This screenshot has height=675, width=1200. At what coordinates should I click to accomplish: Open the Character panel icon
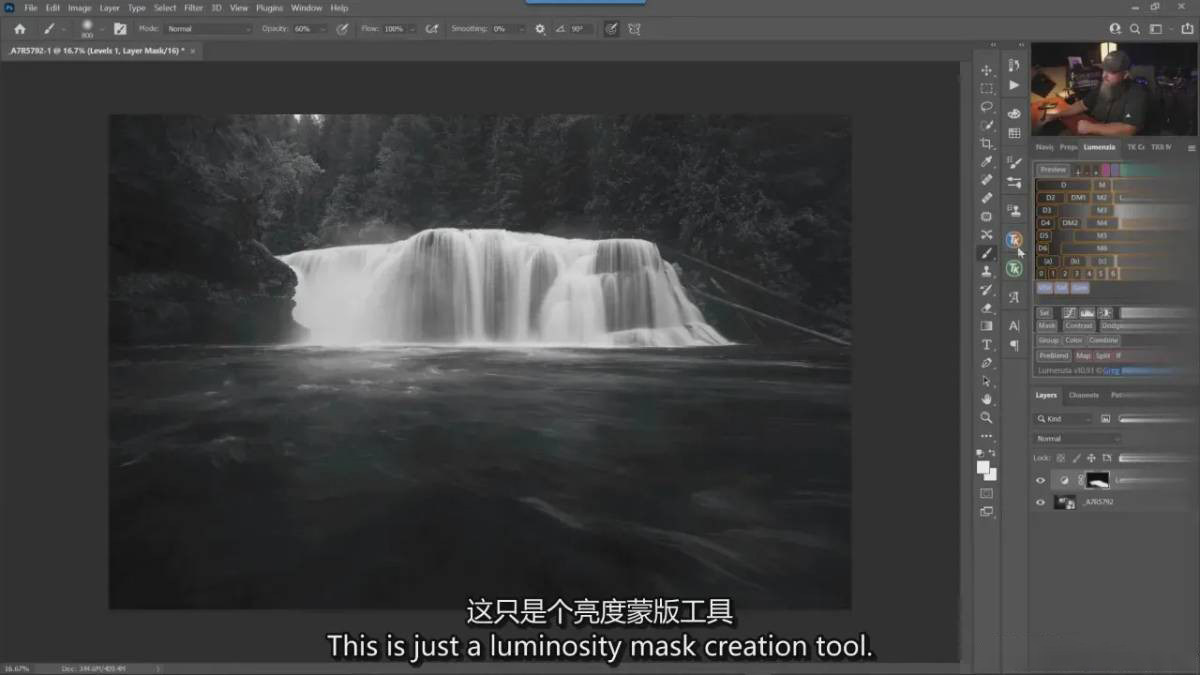pos(1014,325)
